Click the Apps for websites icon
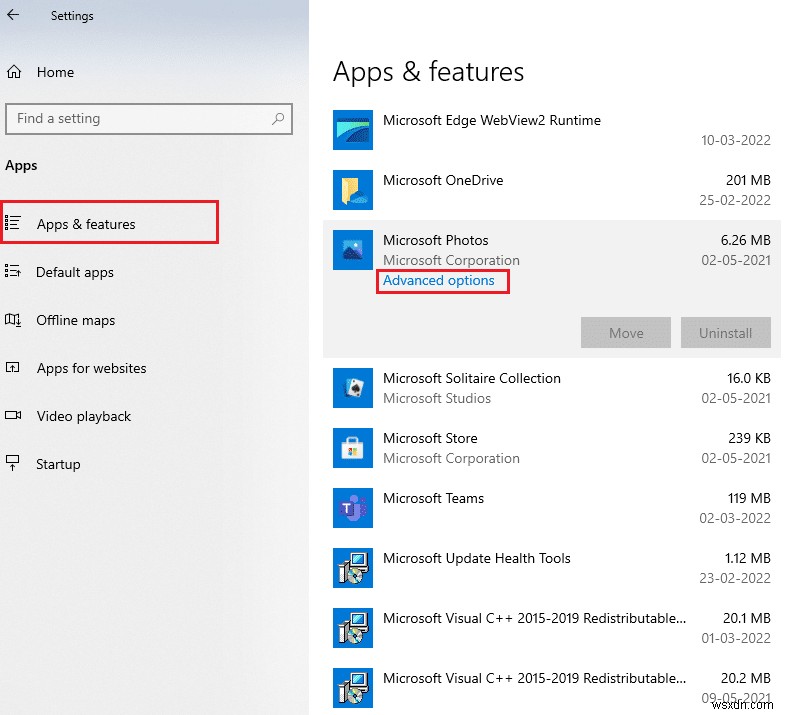Screen dimensions: 785x715 point(13,368)
